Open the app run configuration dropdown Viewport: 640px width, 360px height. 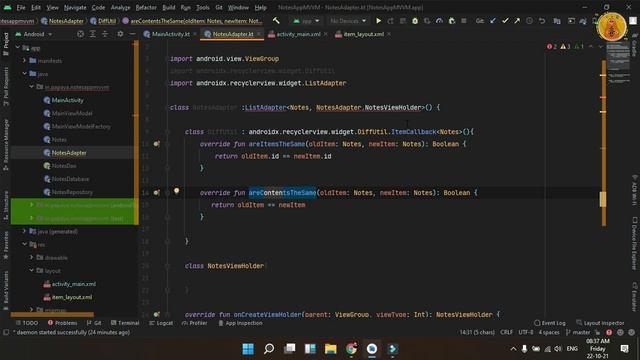point(306,20)
